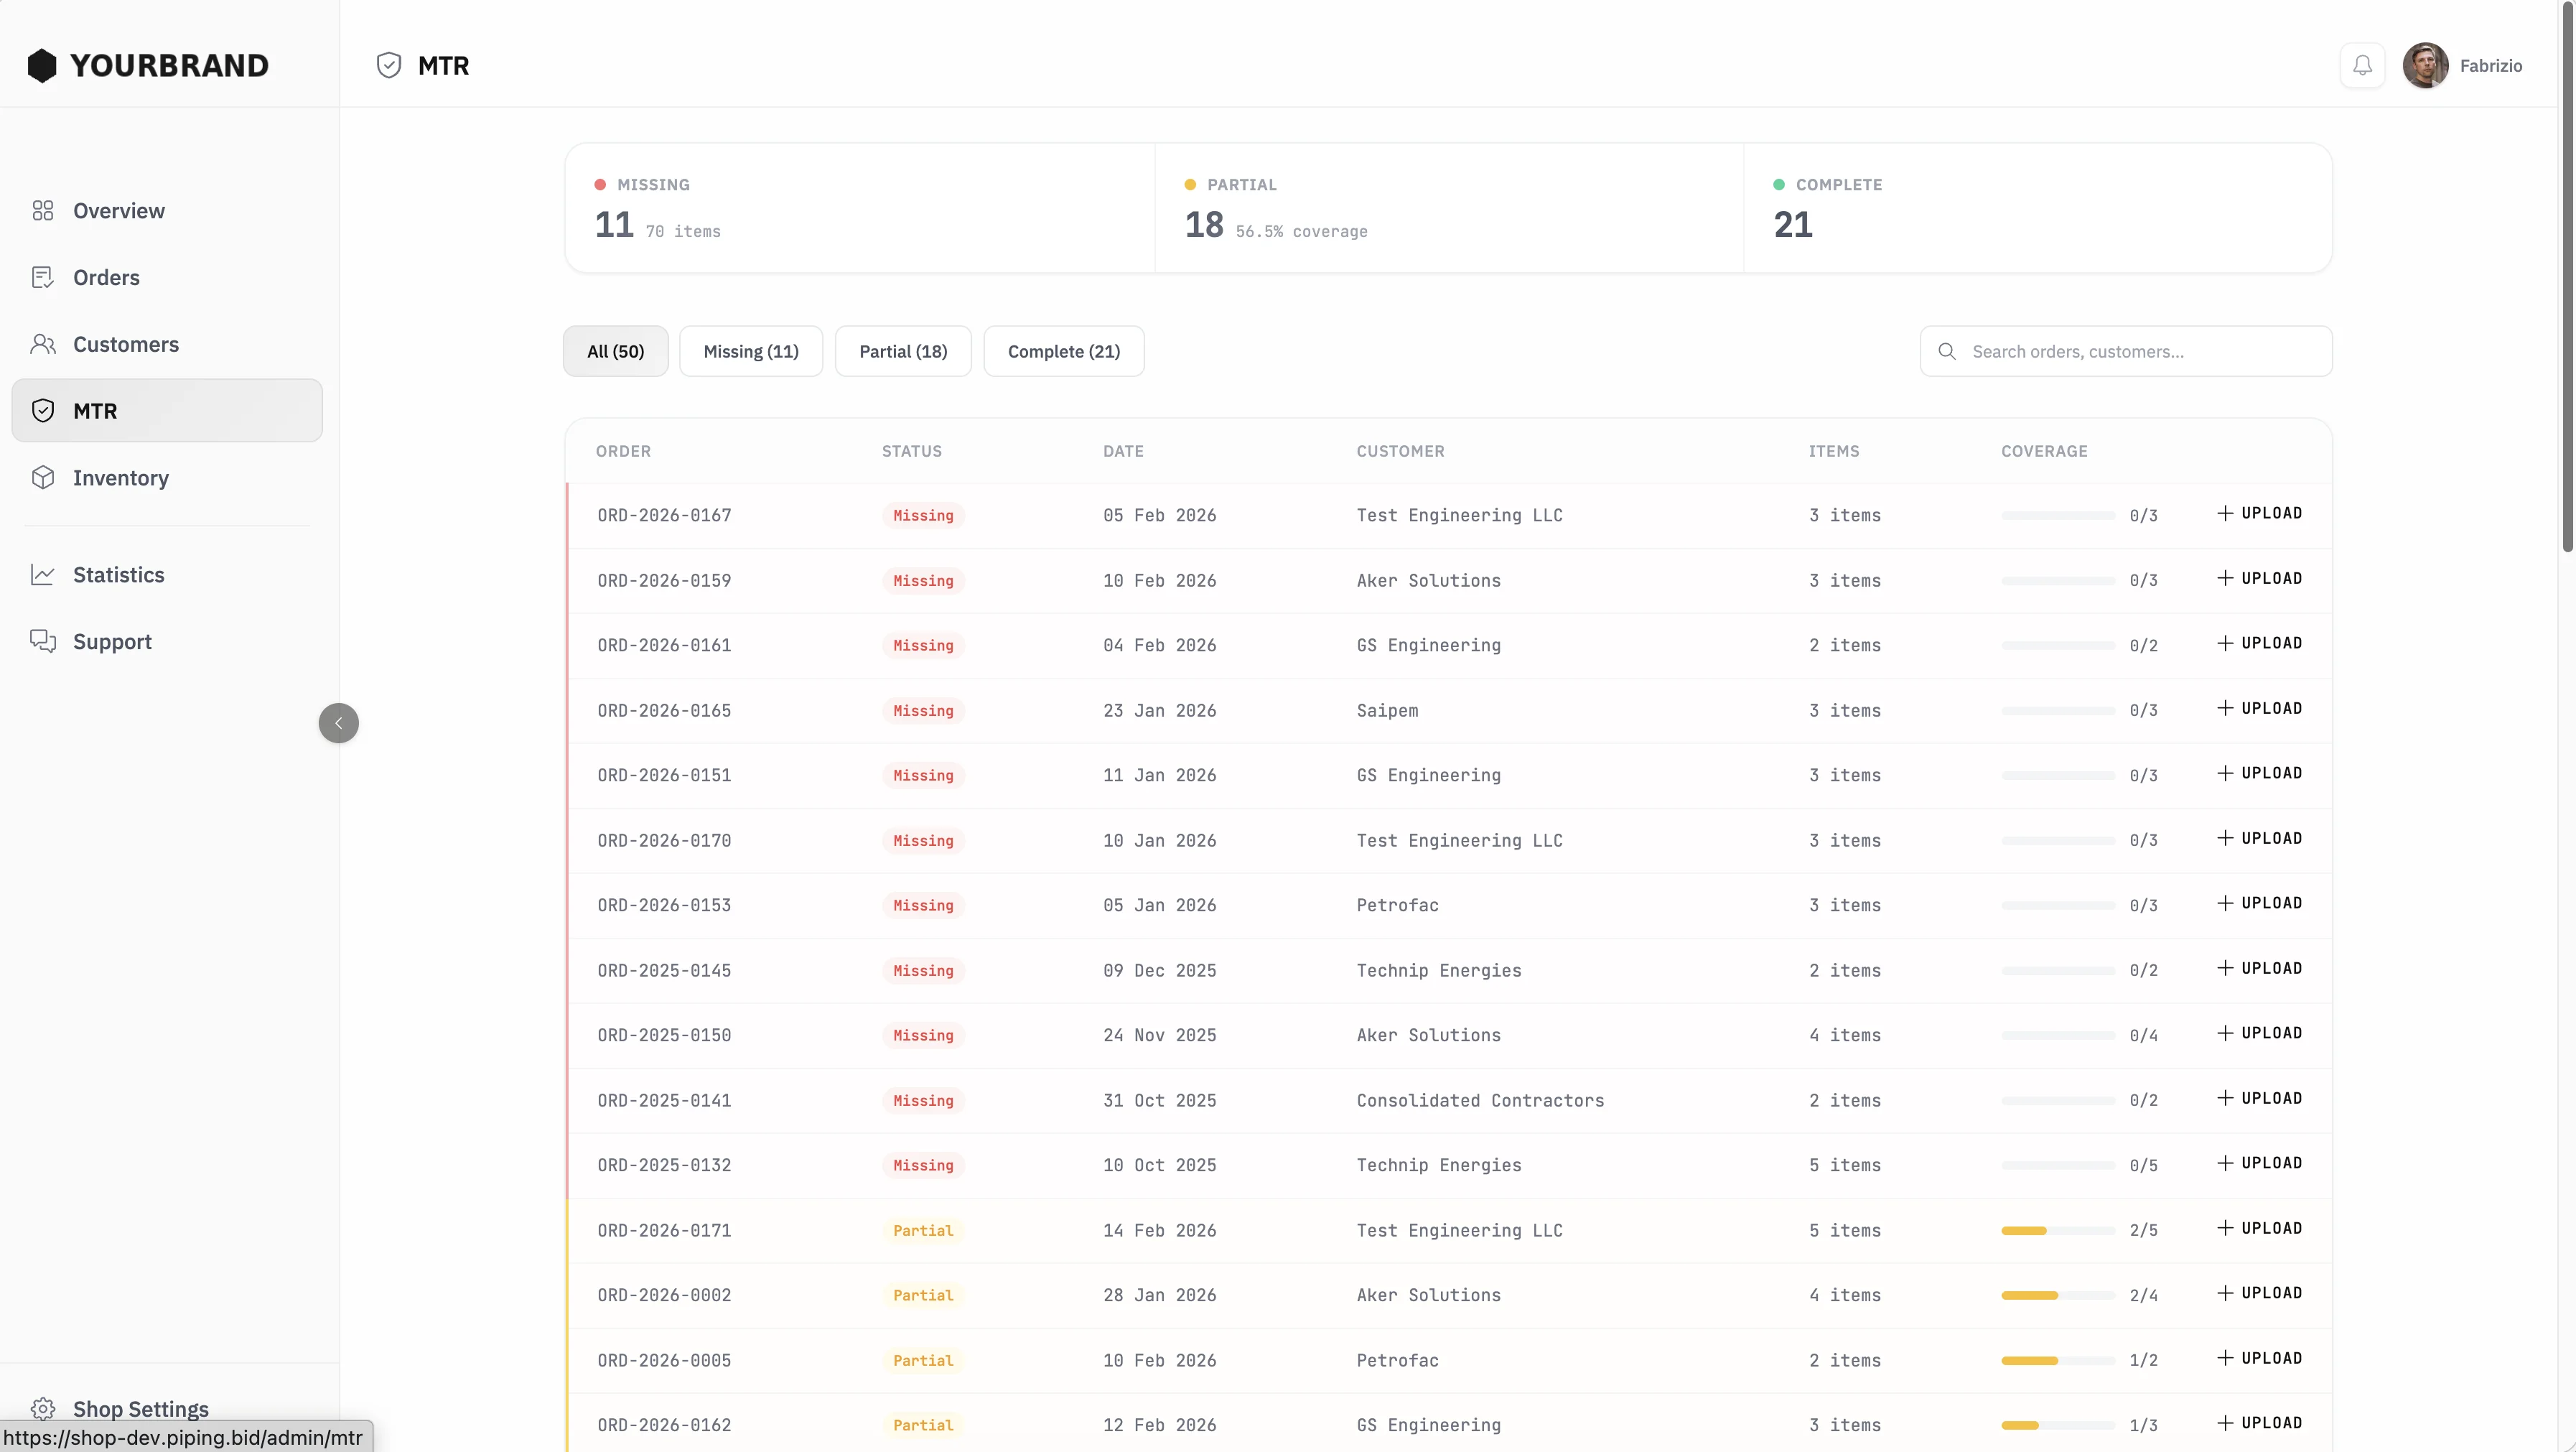This screenshot has height=1452, width=2576.
Task: Click the Support chat bubbles icon
Action: (42, 641)
